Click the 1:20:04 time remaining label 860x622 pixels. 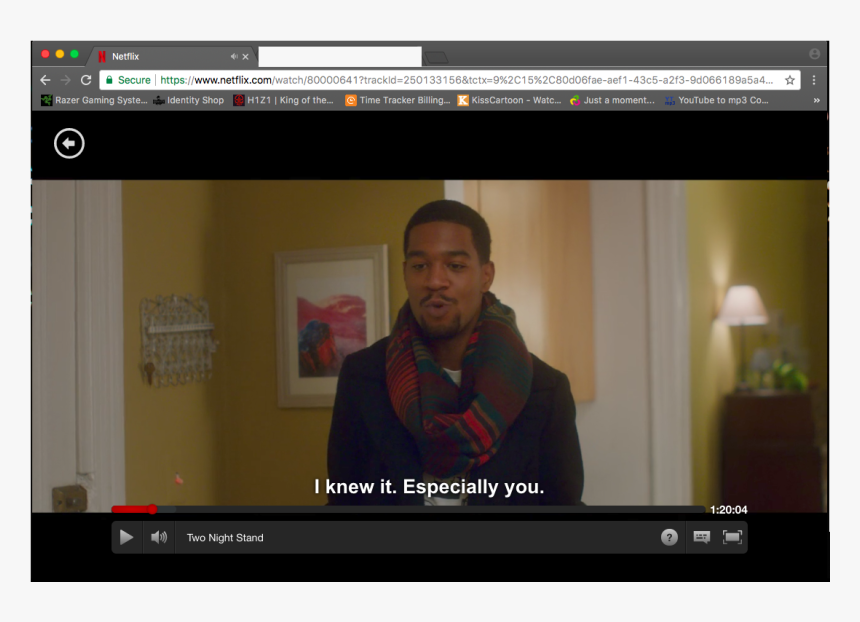point(728,510)
